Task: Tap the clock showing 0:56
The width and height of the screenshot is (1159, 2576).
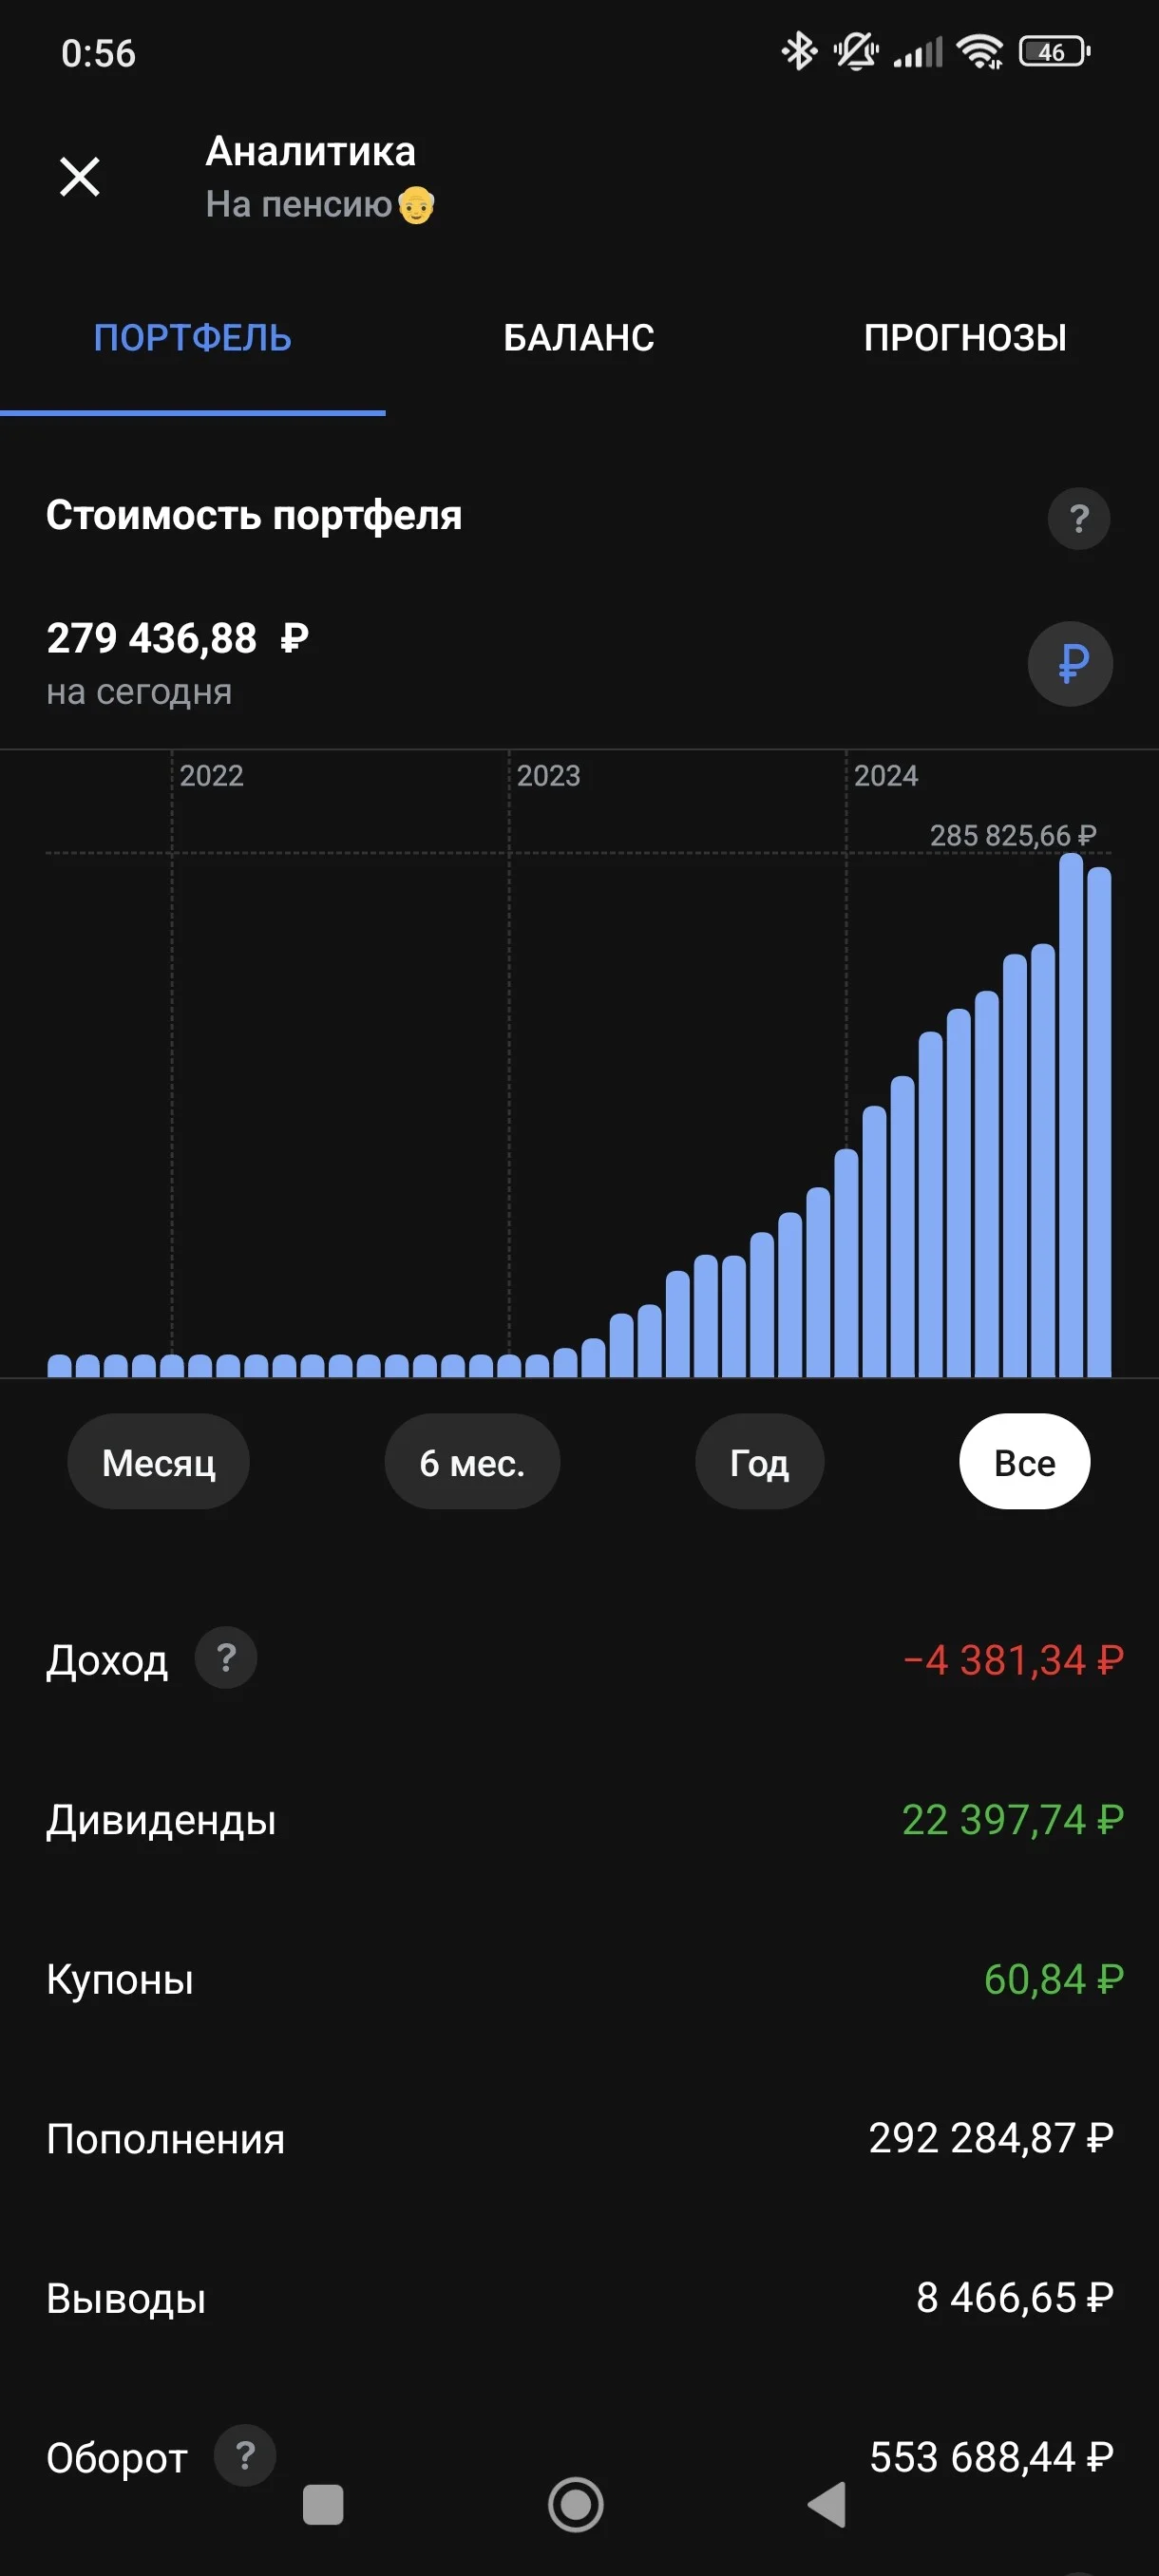Action: click(98, 53)
